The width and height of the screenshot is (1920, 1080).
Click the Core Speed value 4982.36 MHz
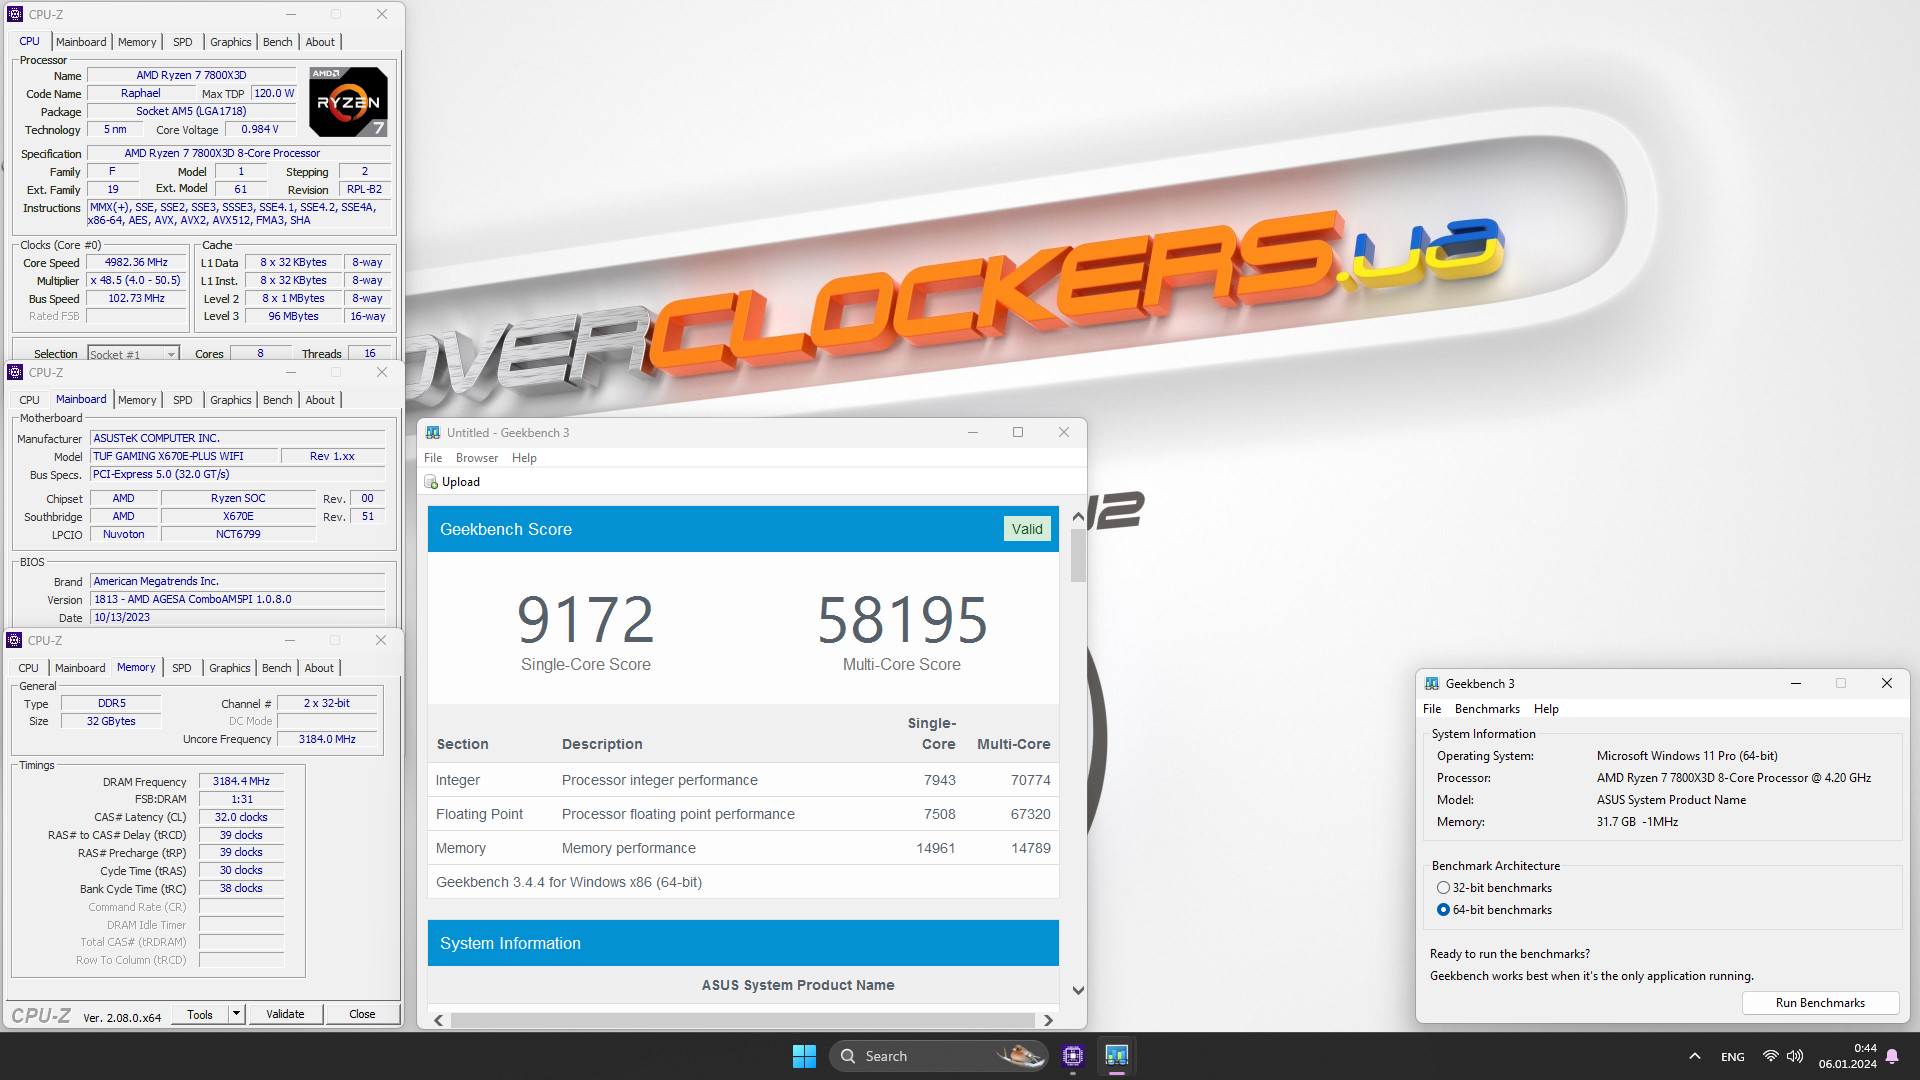(x=136, y=263)
